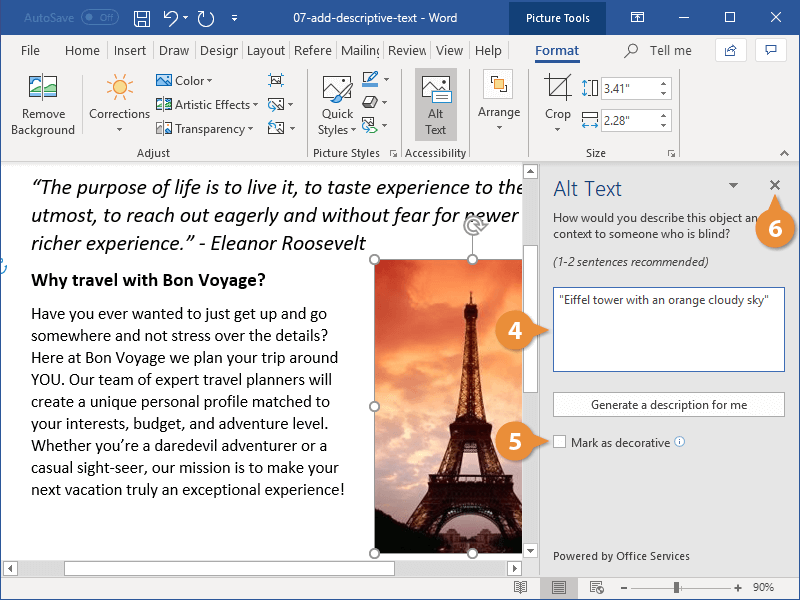Select the Picture Tools Format tab
The image size is (800, 600).
557,51
